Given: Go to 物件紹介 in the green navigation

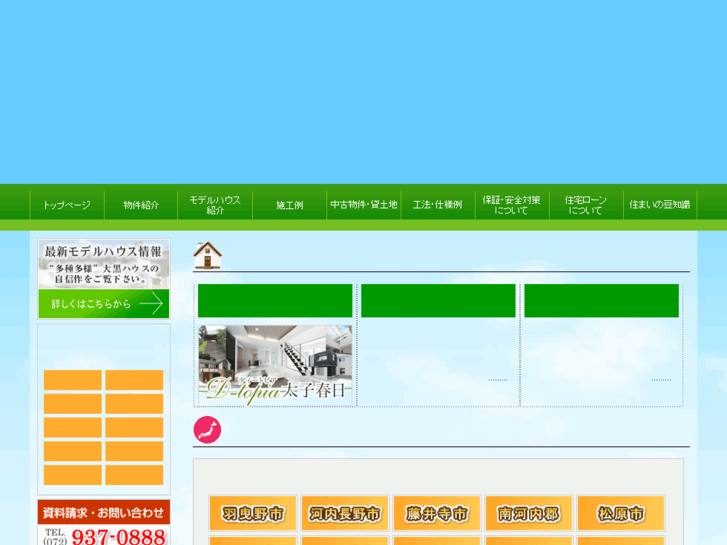Looking at the screenshot, I should (x=141, y=205).
